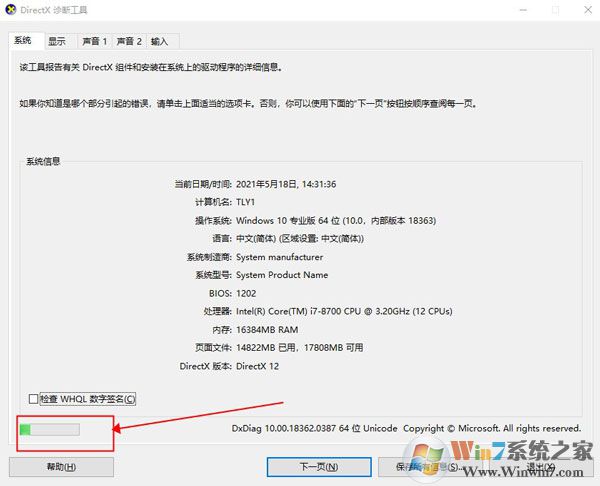Click the 帮助(H) button

[x=61, y=467]
